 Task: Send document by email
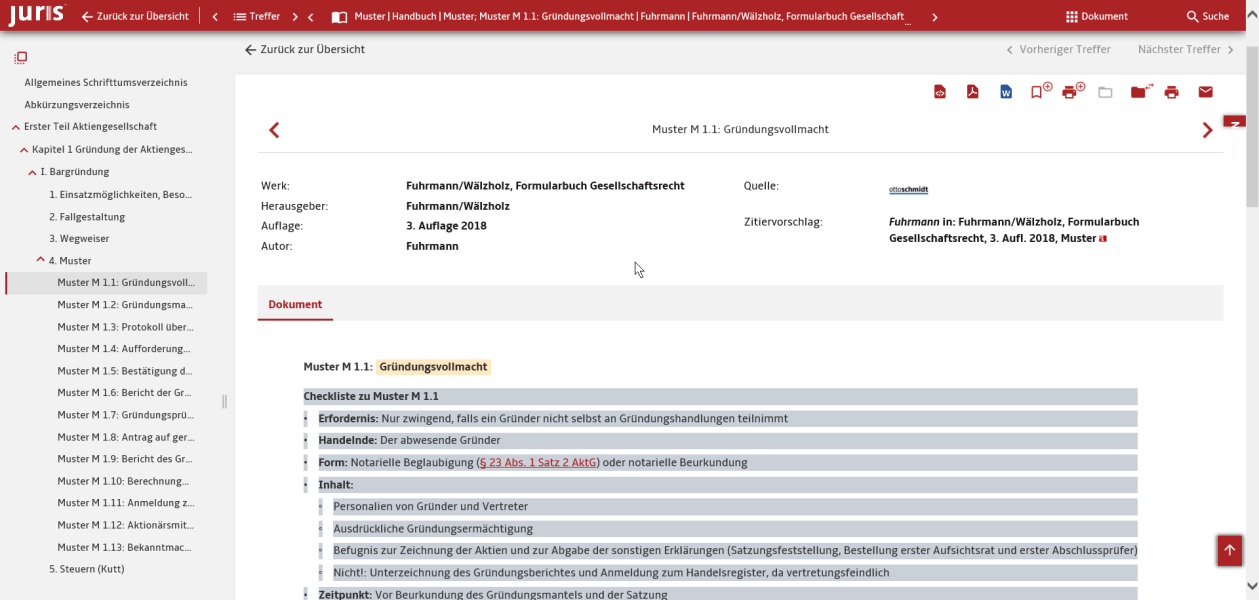click(x=1205, y=92)
